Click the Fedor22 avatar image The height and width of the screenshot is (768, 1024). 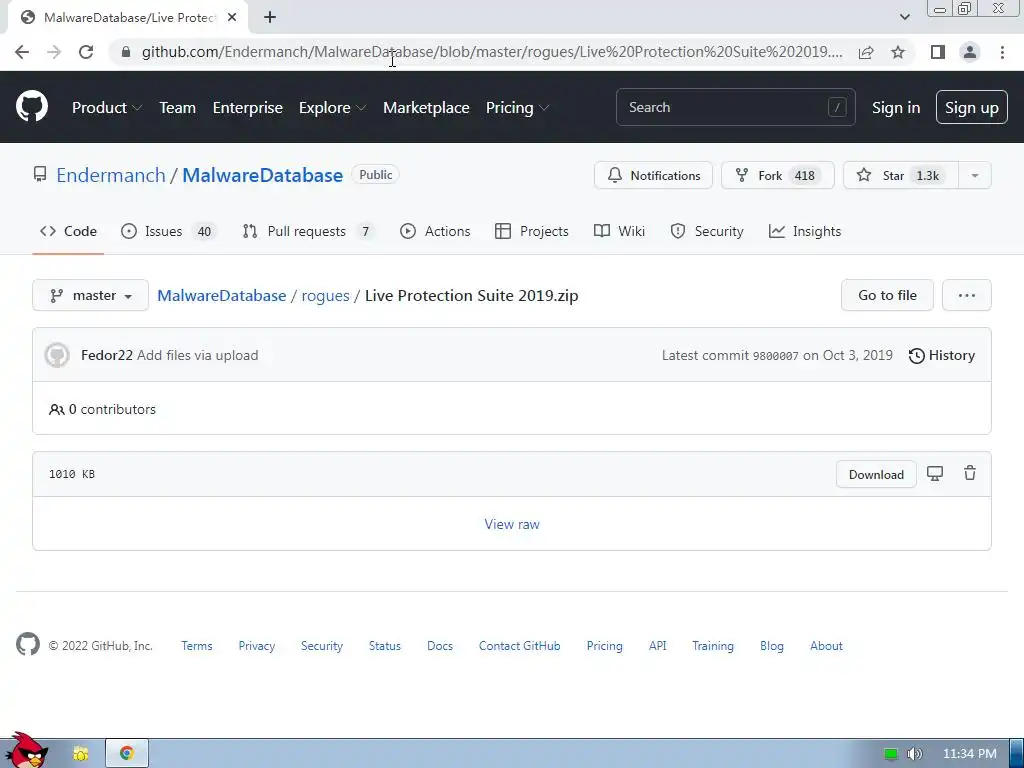tap(57, 355)
